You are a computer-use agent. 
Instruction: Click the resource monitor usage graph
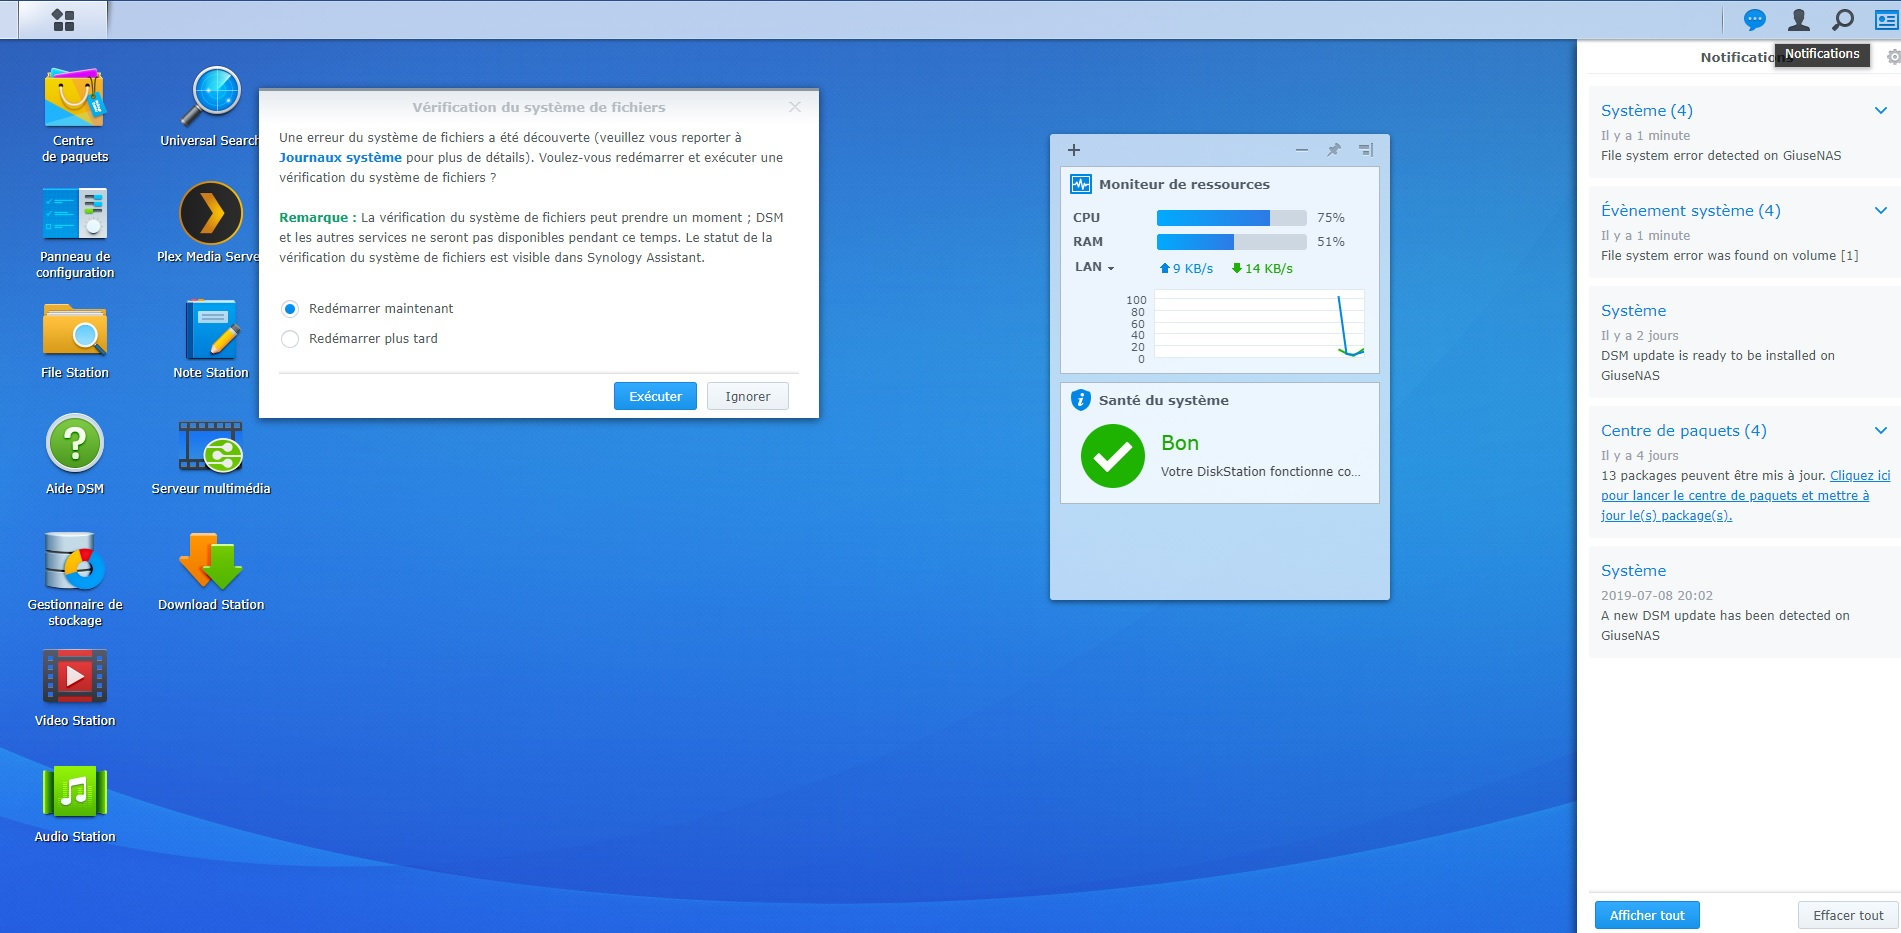pos(1259,324)
